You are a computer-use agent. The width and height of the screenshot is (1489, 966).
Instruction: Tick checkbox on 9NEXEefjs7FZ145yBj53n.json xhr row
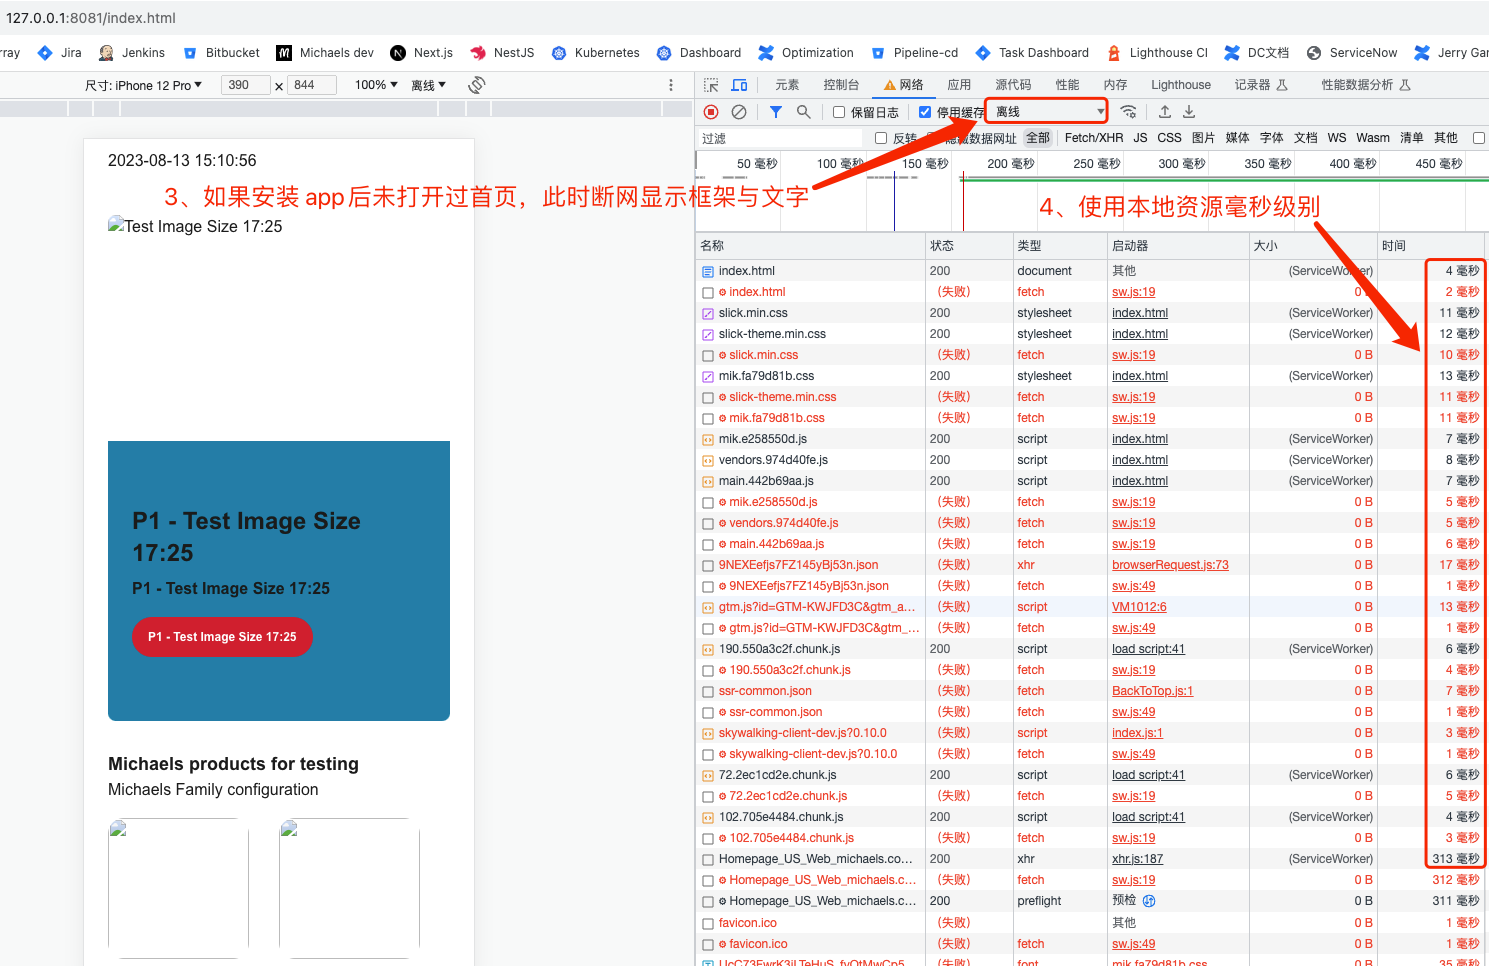pos(708,566)
